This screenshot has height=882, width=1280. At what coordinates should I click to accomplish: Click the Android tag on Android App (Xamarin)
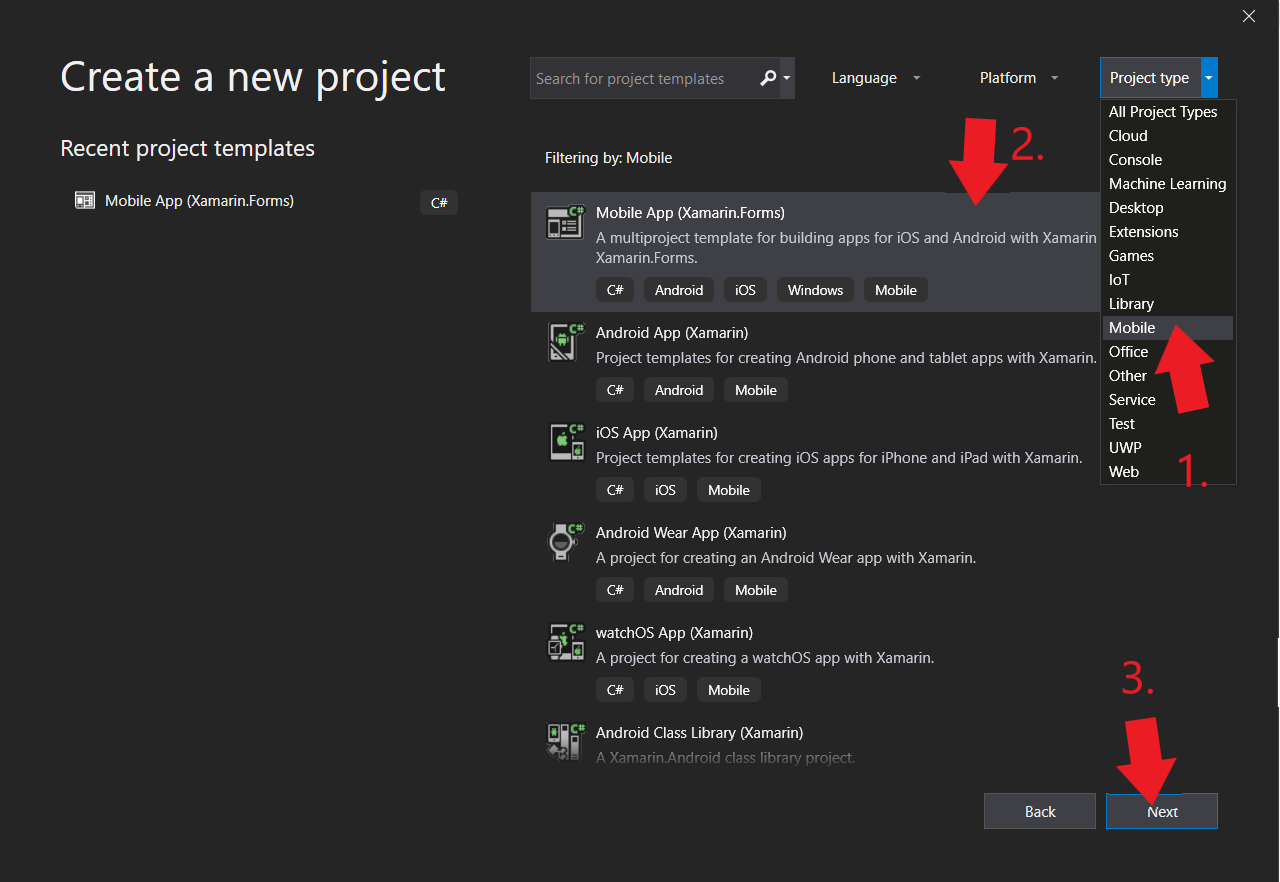(x=679, y=390)
